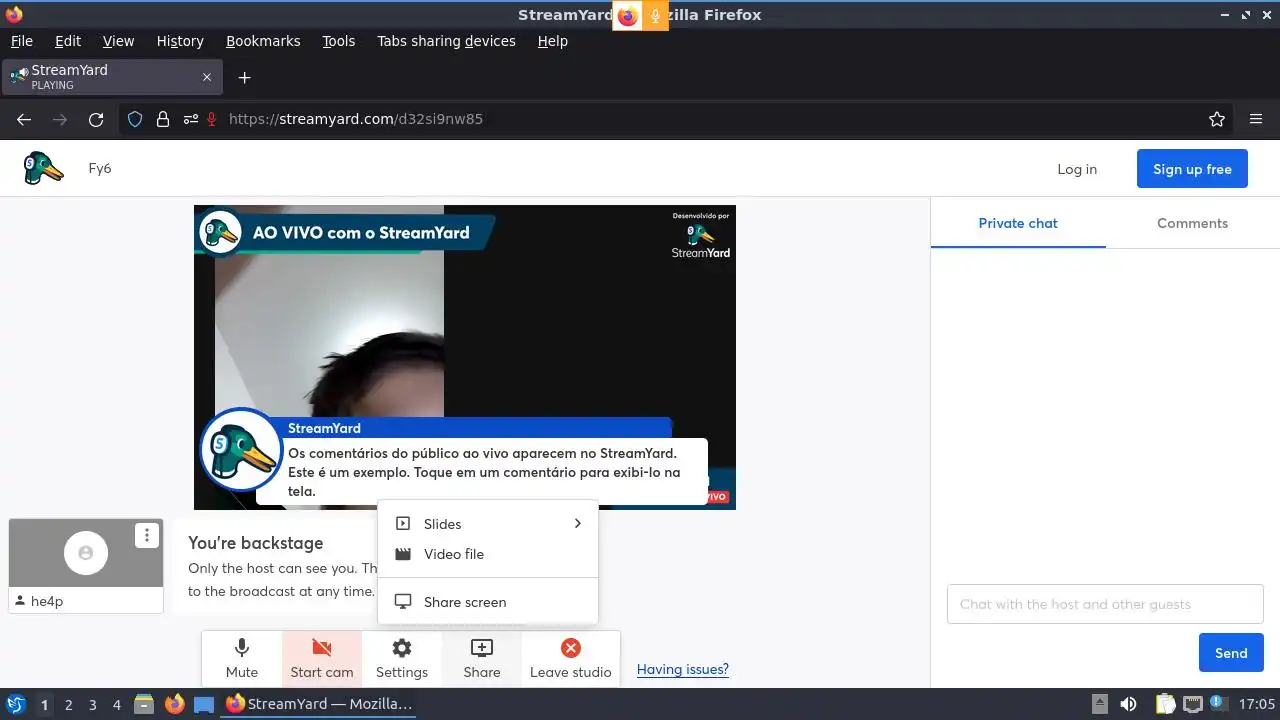This screenshot has height=720, width=1280.
Task: Select Share screen in the popup menu
Action: click(x=488, y=602)
